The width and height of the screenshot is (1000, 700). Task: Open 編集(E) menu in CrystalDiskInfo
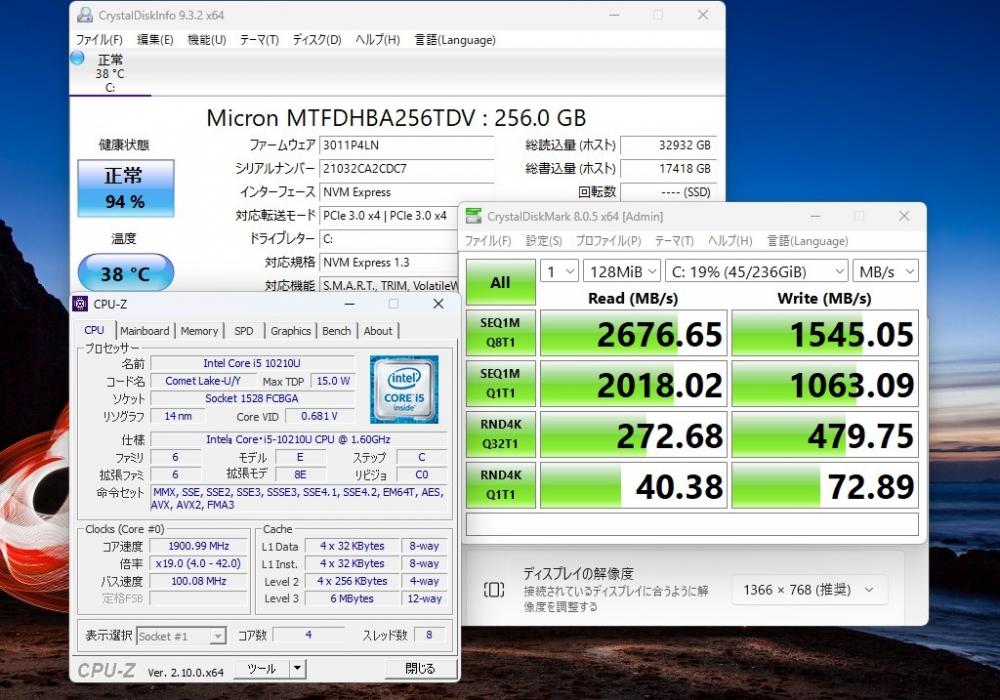[155, 40]
